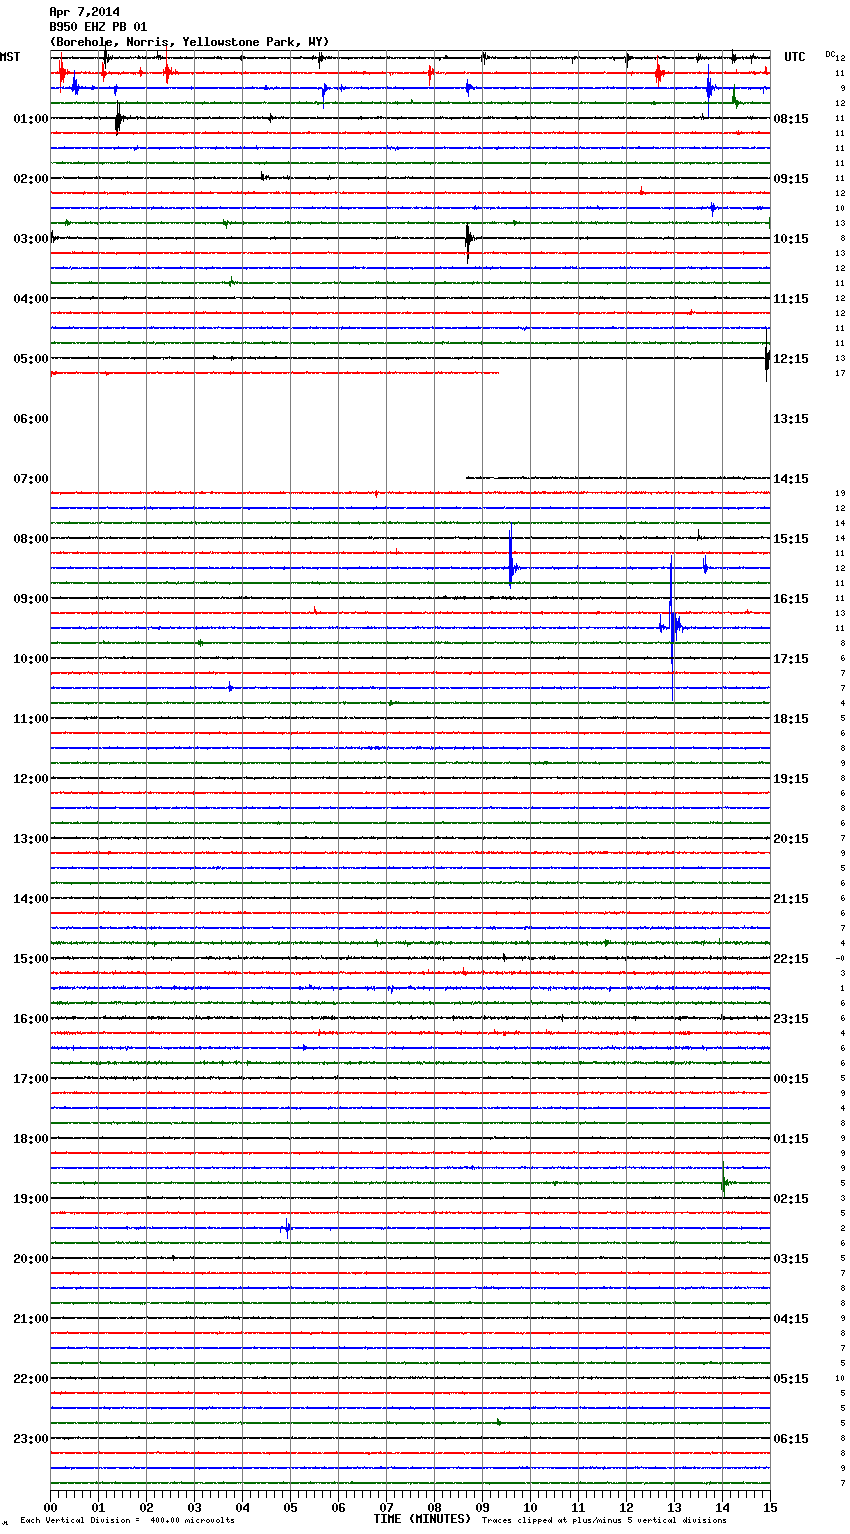The width and height of the screenshot is (850, 1534).
Task: Select the '02:00' MST time label
Action: (31, 179)
